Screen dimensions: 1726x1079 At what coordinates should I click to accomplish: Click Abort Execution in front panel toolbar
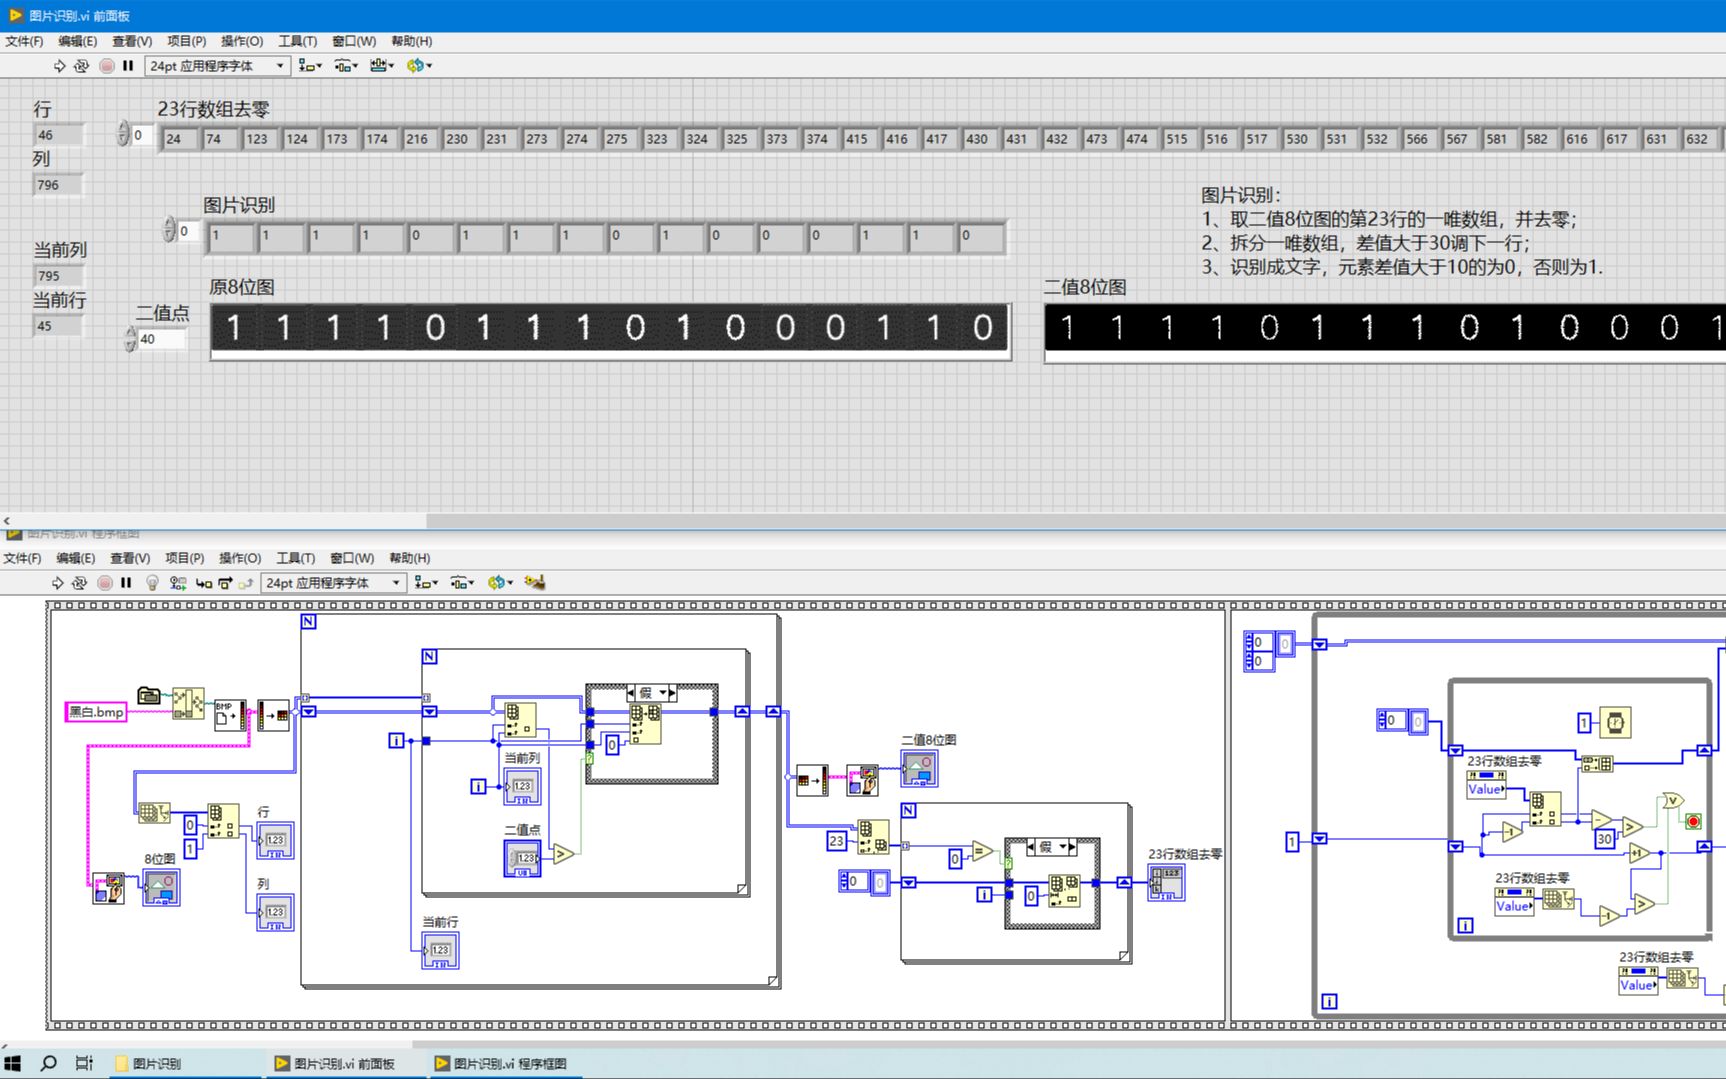click(x=107, y=66)
